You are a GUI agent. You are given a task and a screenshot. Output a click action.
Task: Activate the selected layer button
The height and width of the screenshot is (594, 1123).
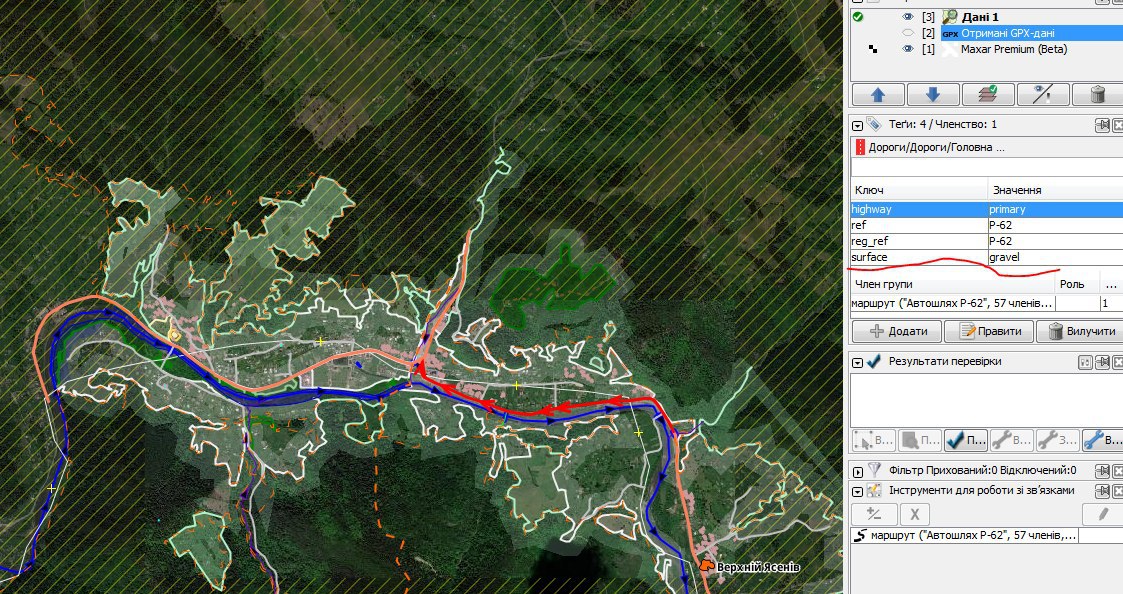[x=988, y=95]
